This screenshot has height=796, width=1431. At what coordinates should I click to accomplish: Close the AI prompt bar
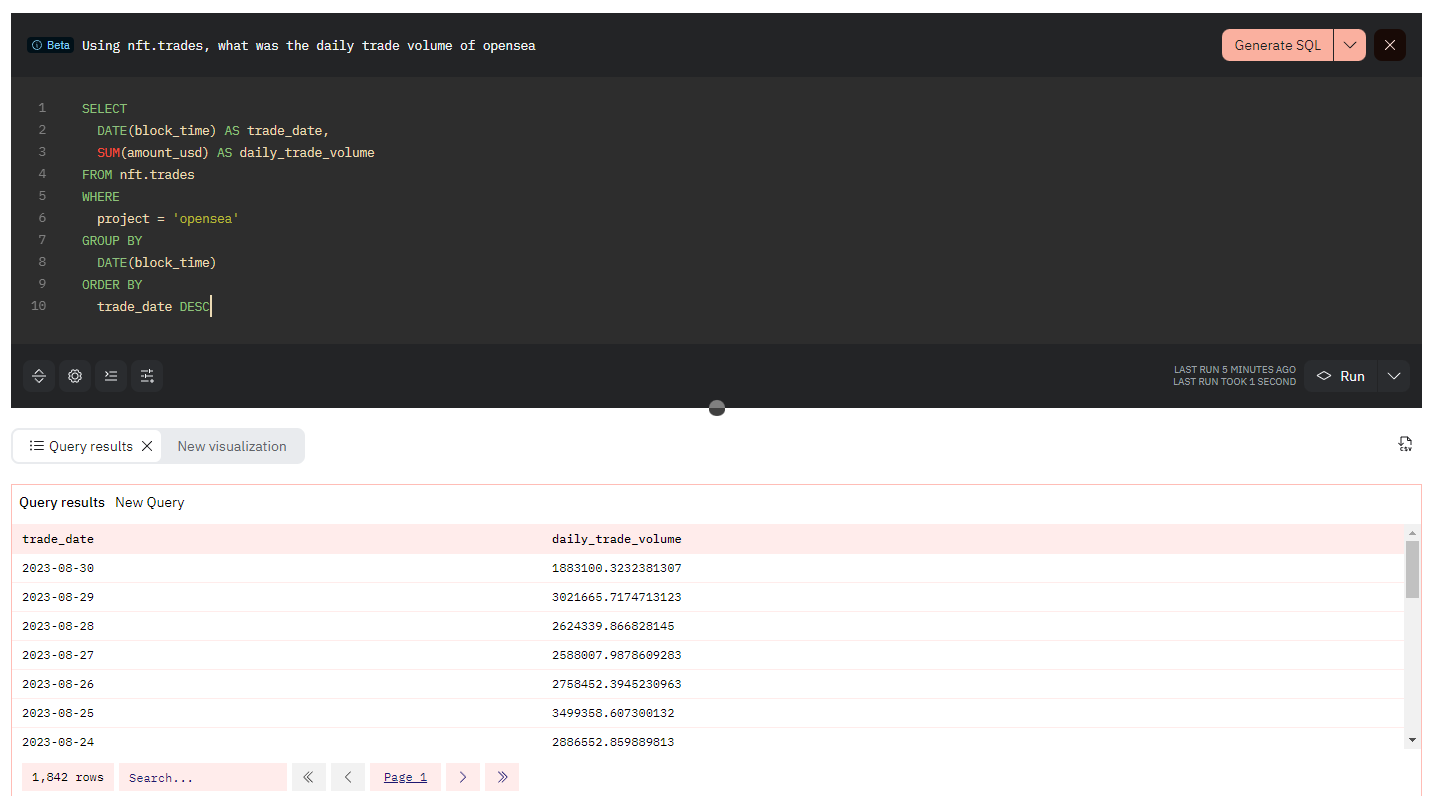pos(1390,45)
